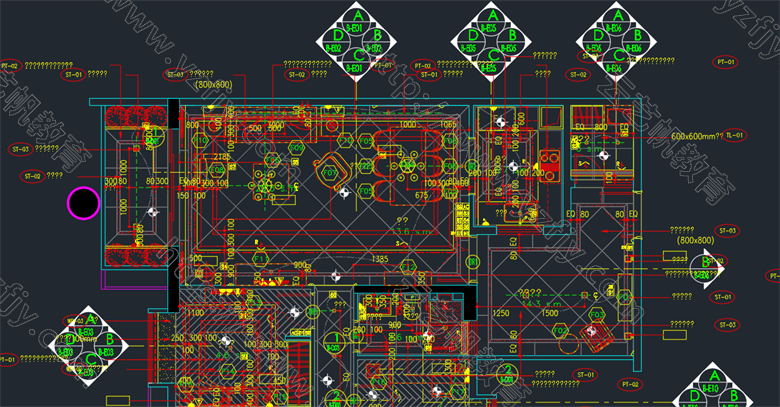780x407 pixels.
Task: Select the F02 hexagon furniture tag
Action: coord(560,330)
